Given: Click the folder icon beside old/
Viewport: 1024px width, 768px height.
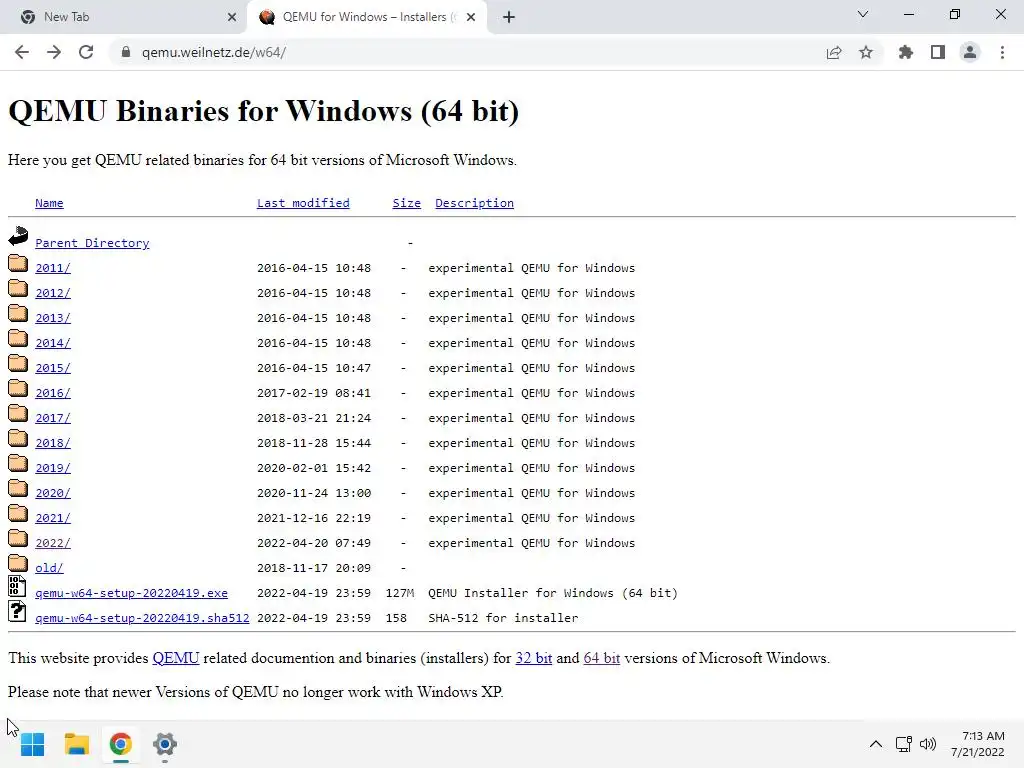Looking at the screenshot, I should [x=18, y=563].
